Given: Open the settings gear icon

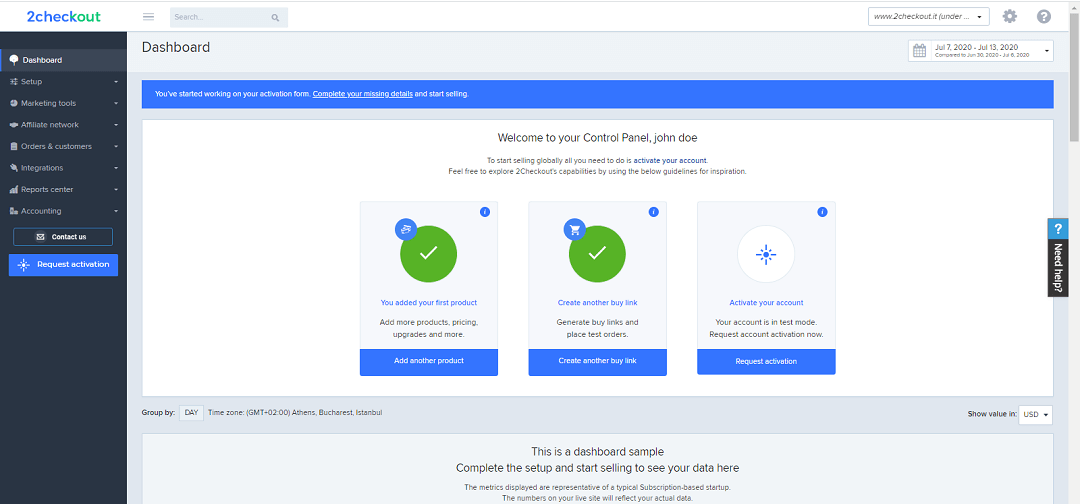Looking at the screenshot, I should coord(1010,17).
